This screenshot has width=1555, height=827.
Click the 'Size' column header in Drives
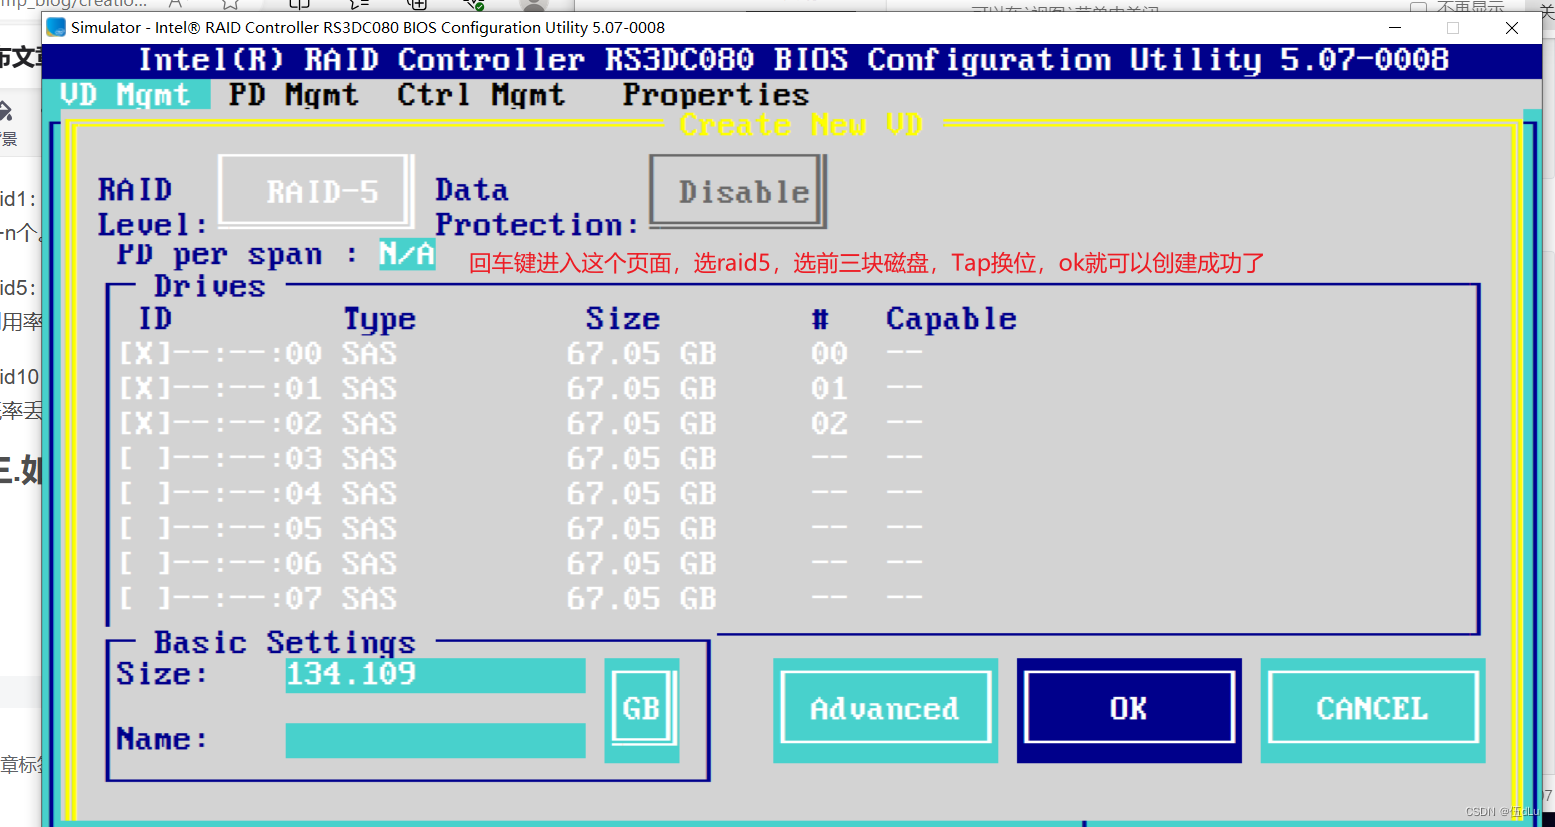pyautogui.click(x=623, y=319)
